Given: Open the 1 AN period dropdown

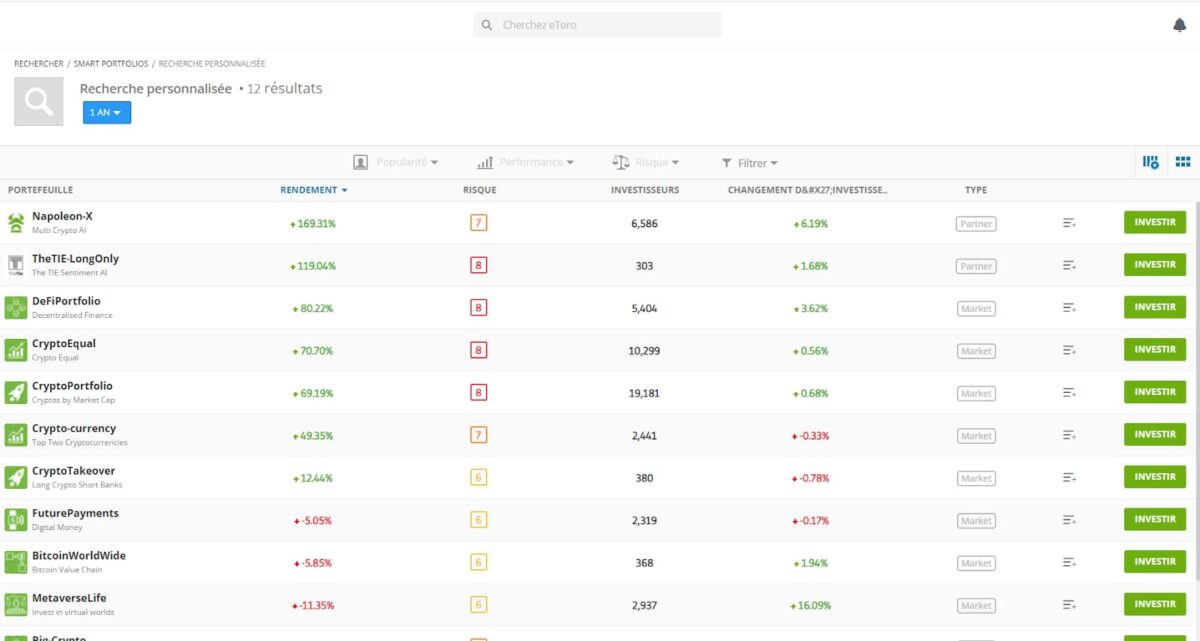Looking at the screenshot, I should pos(106,113).
